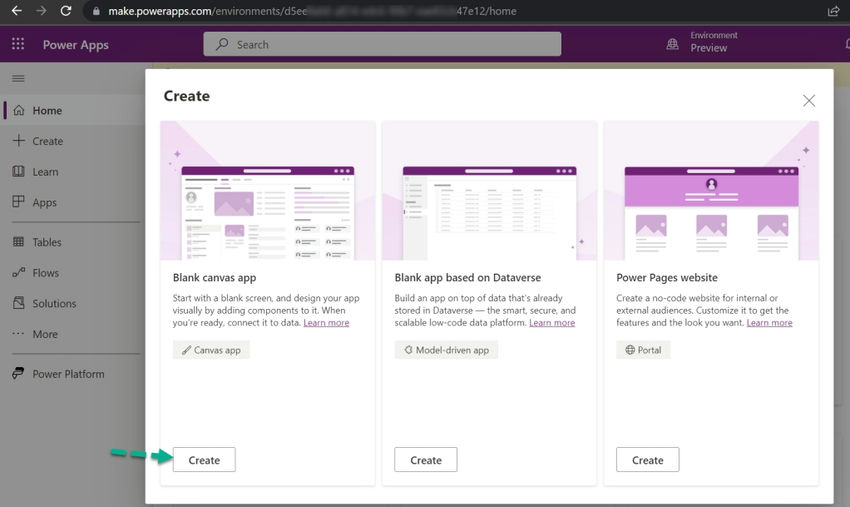850x507 pixels.
Task: Click the Power Pages website preview image
Action: [711, 191]
